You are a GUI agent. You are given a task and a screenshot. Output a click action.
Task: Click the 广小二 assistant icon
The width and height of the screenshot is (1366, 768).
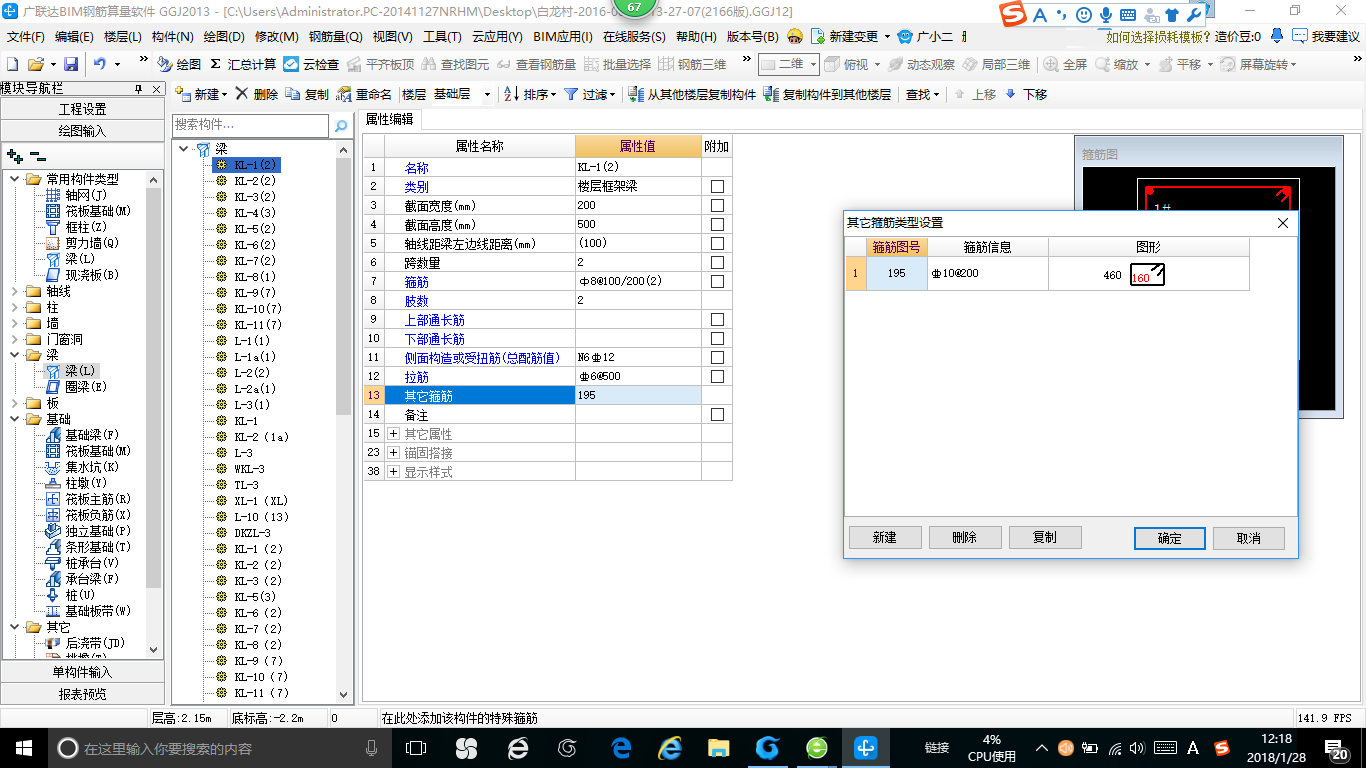pyautogui.click(x=905, y=36)
